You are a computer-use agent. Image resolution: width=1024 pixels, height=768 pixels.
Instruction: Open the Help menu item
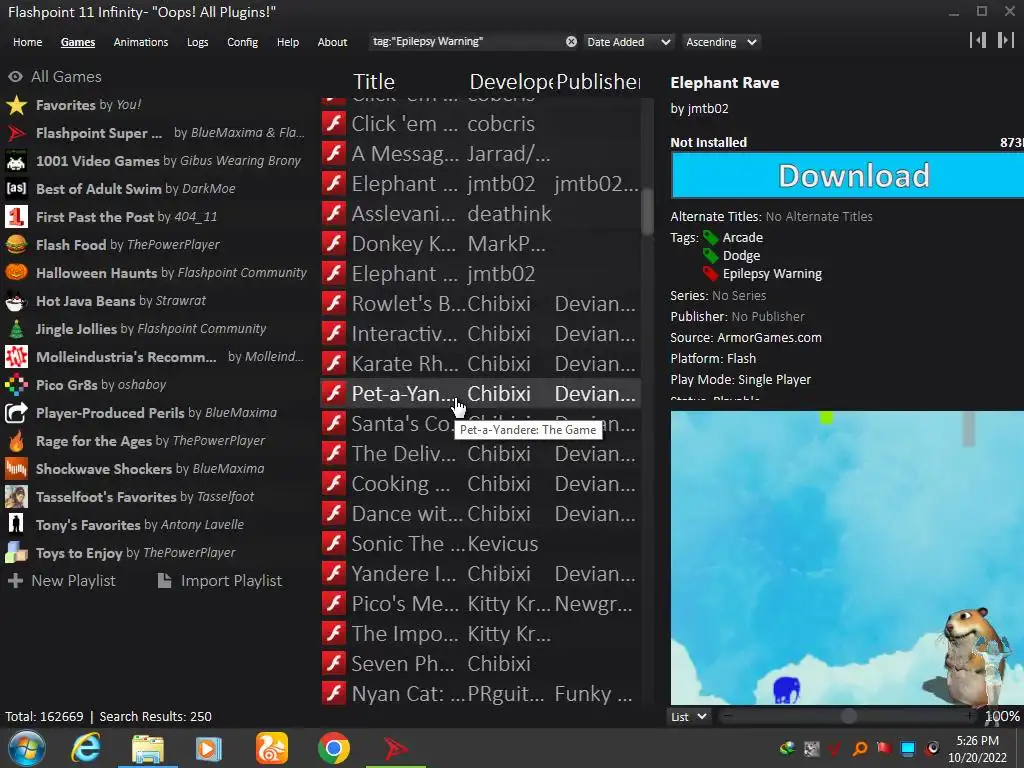click(x=287, y=42)
